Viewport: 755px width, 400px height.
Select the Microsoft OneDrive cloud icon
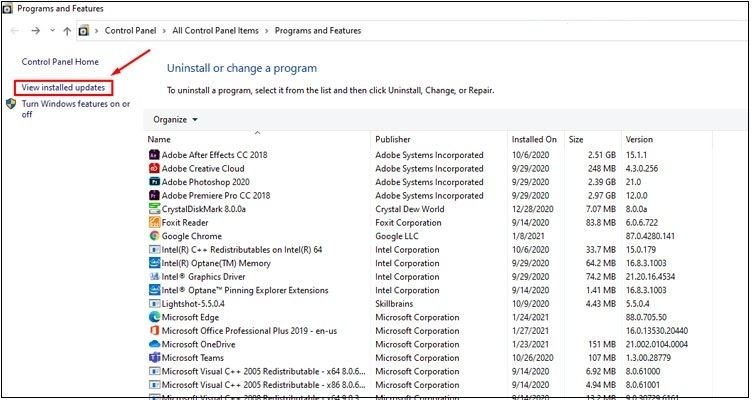coord(154,344)
